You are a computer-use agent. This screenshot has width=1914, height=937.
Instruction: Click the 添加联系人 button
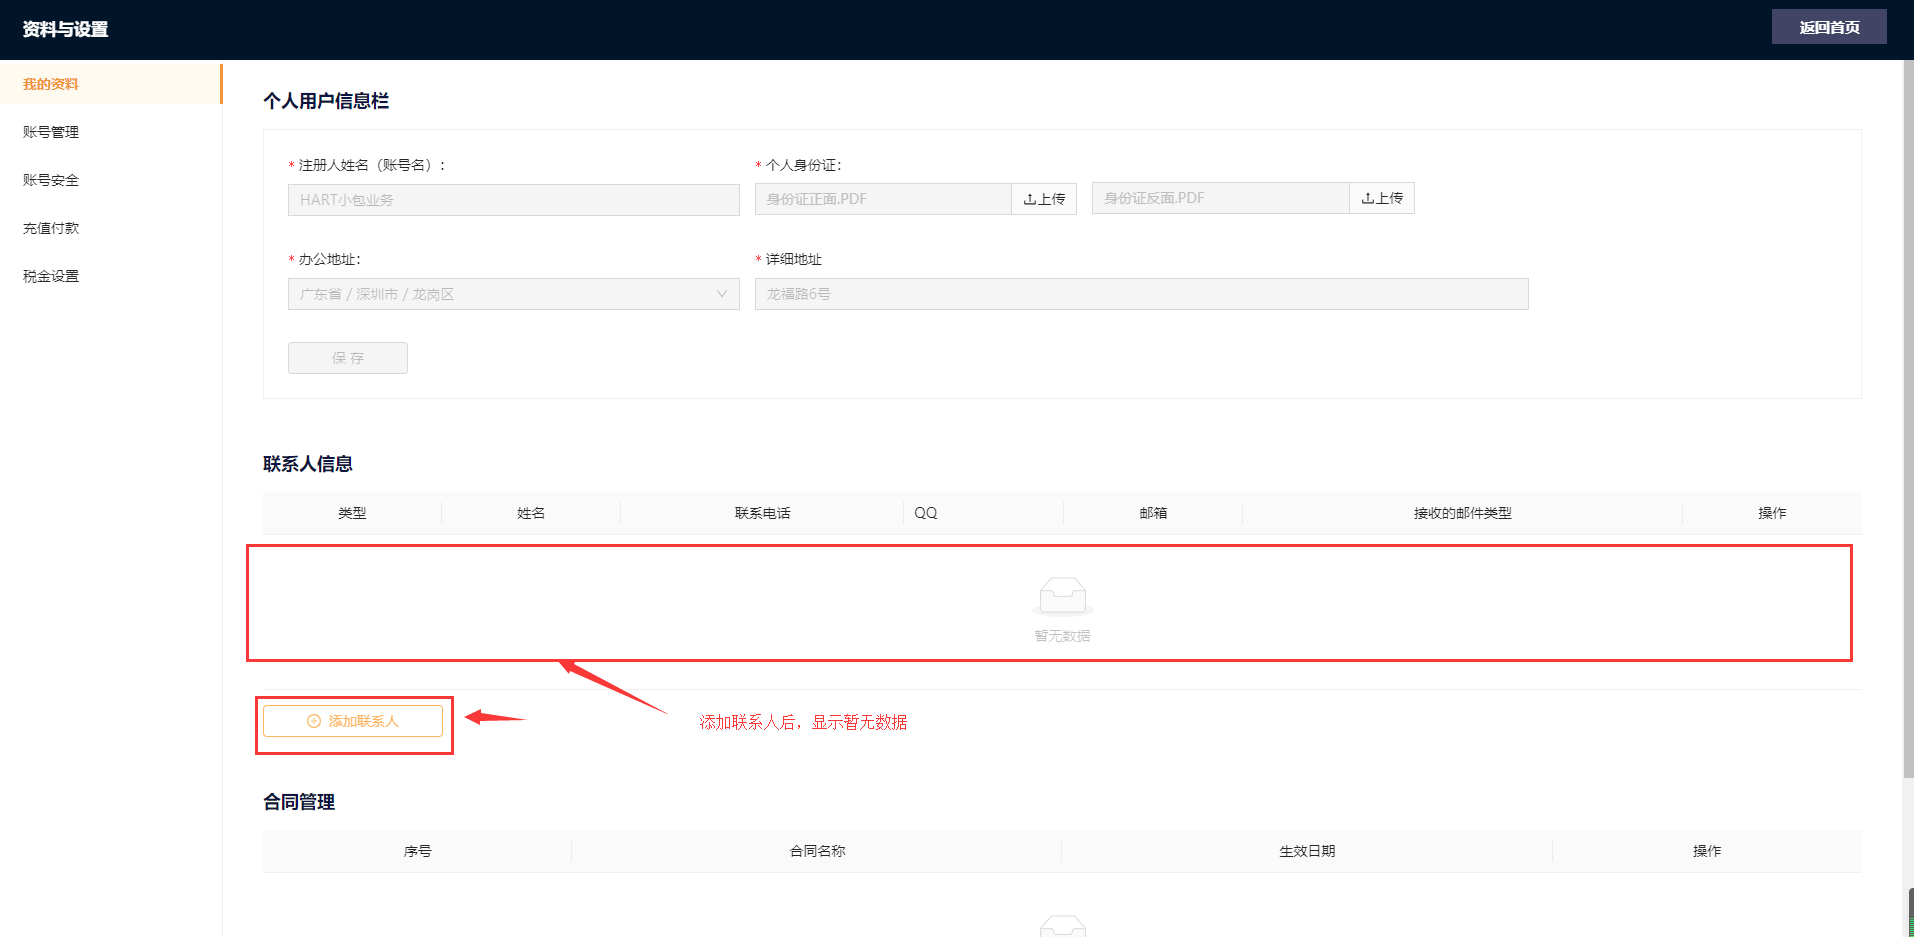click(353, 721)
